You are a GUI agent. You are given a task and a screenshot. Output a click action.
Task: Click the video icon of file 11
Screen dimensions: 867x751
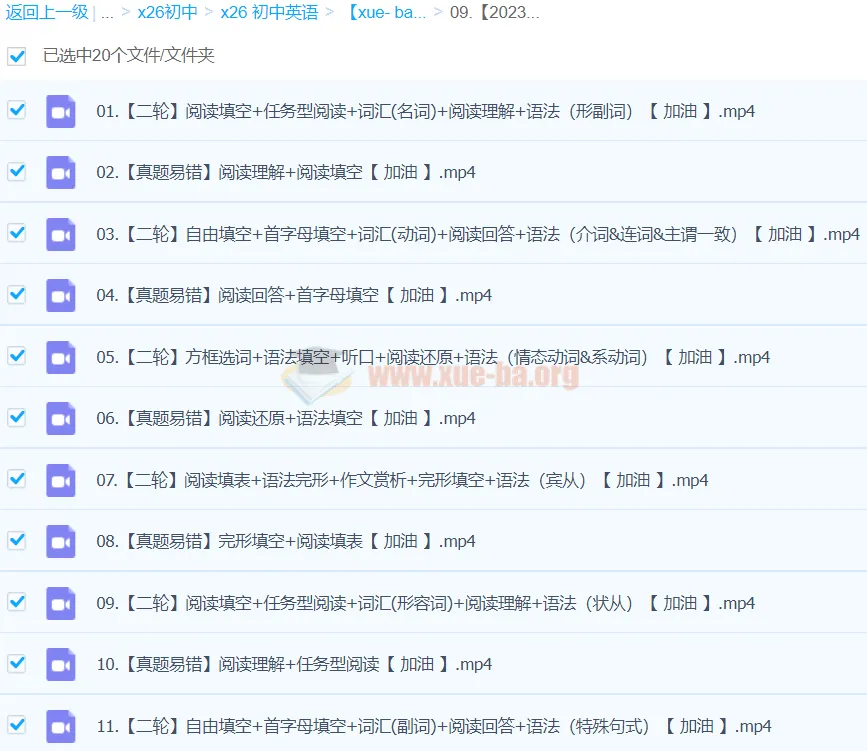click(x=61, y=726)
